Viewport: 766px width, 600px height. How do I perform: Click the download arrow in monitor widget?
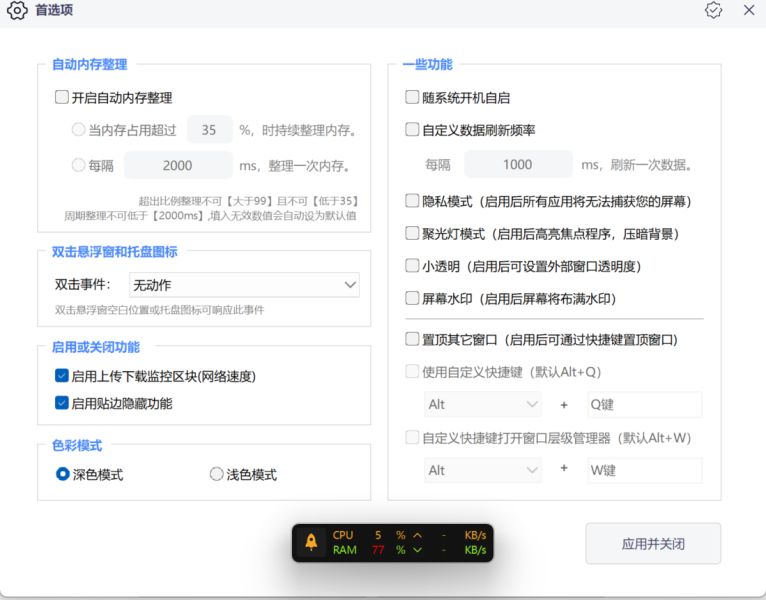pyautogui.click(x=417, y=550)
